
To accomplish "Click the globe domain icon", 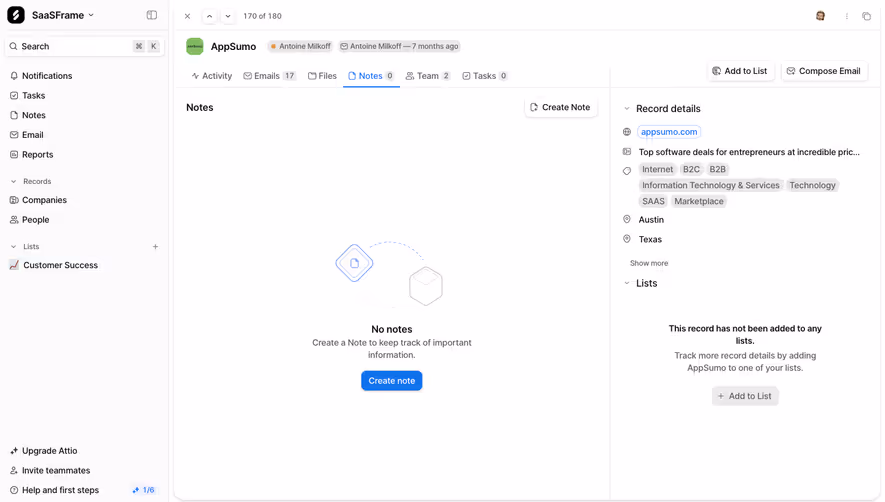I will pos(626,132).
